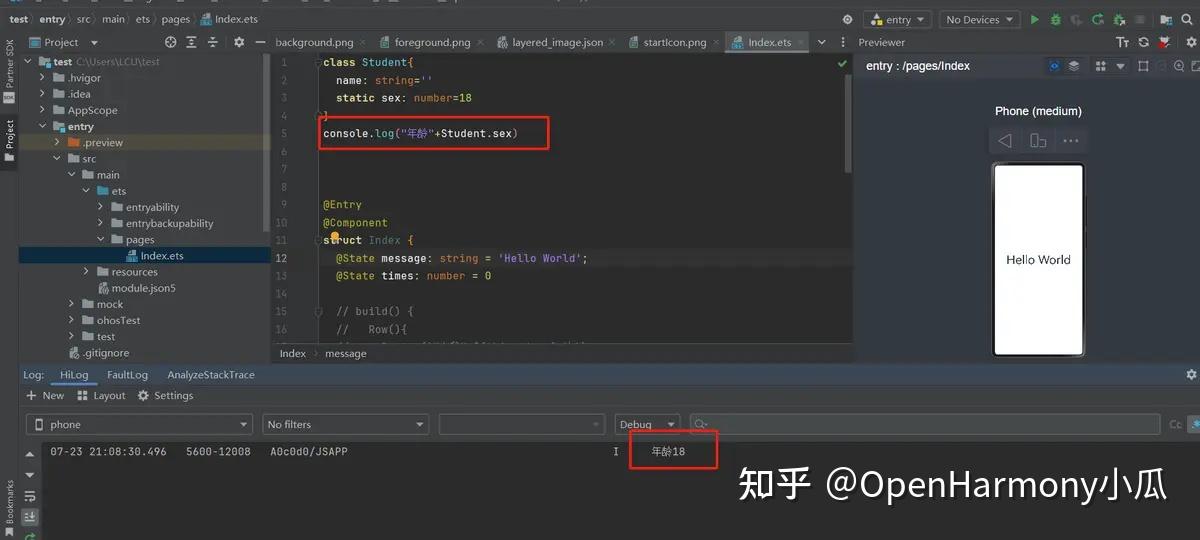Toggle case-sensitive Cc button in log search
The width and height of the screenshot is (1200, 540).
(1176, 425)
